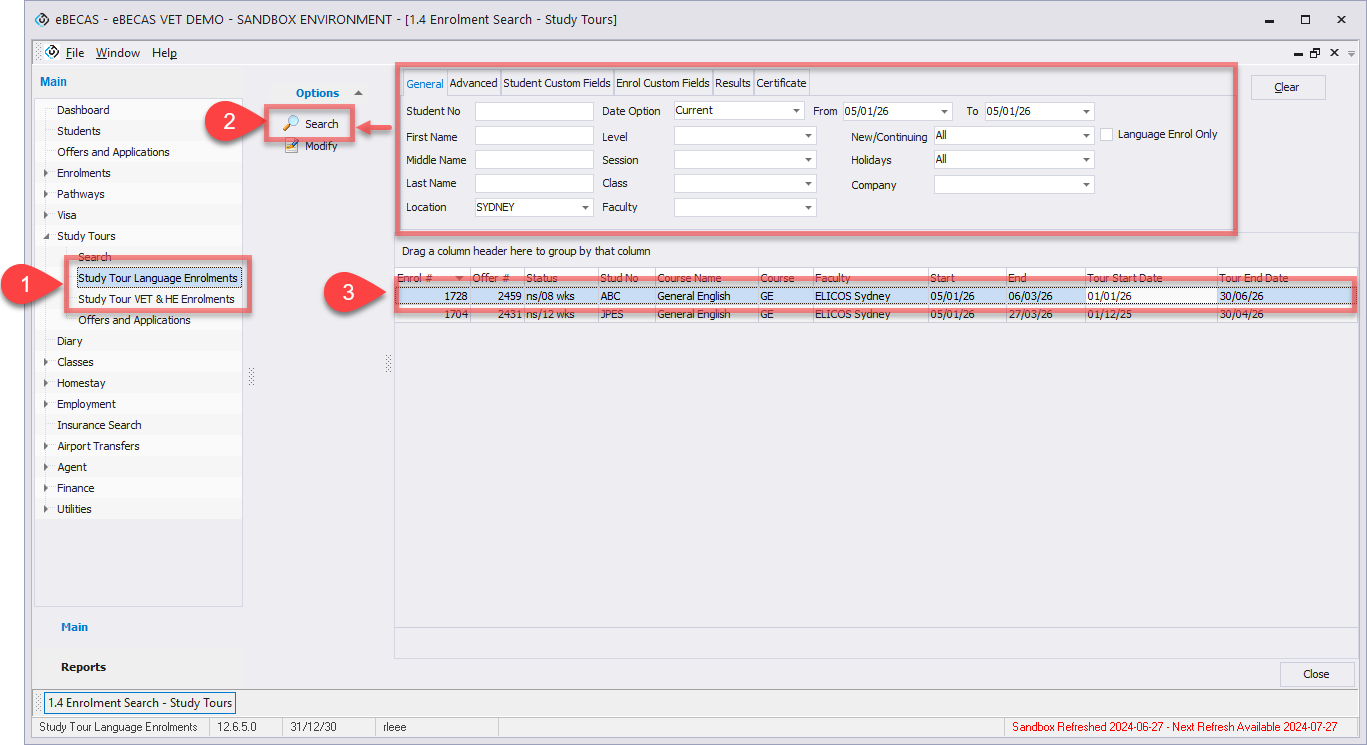Click the Clear button
This screenshot has height=745, width=1367.
1287,87
